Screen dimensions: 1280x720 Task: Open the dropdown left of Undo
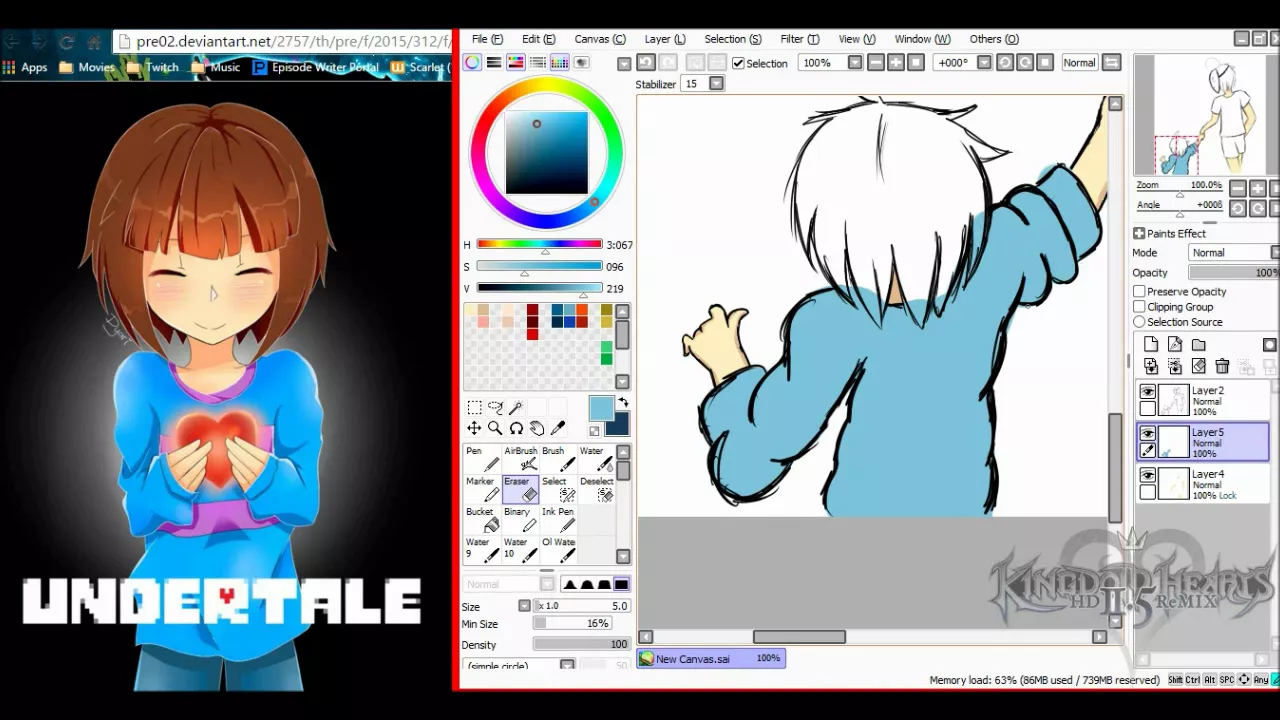tap(624, 63)
